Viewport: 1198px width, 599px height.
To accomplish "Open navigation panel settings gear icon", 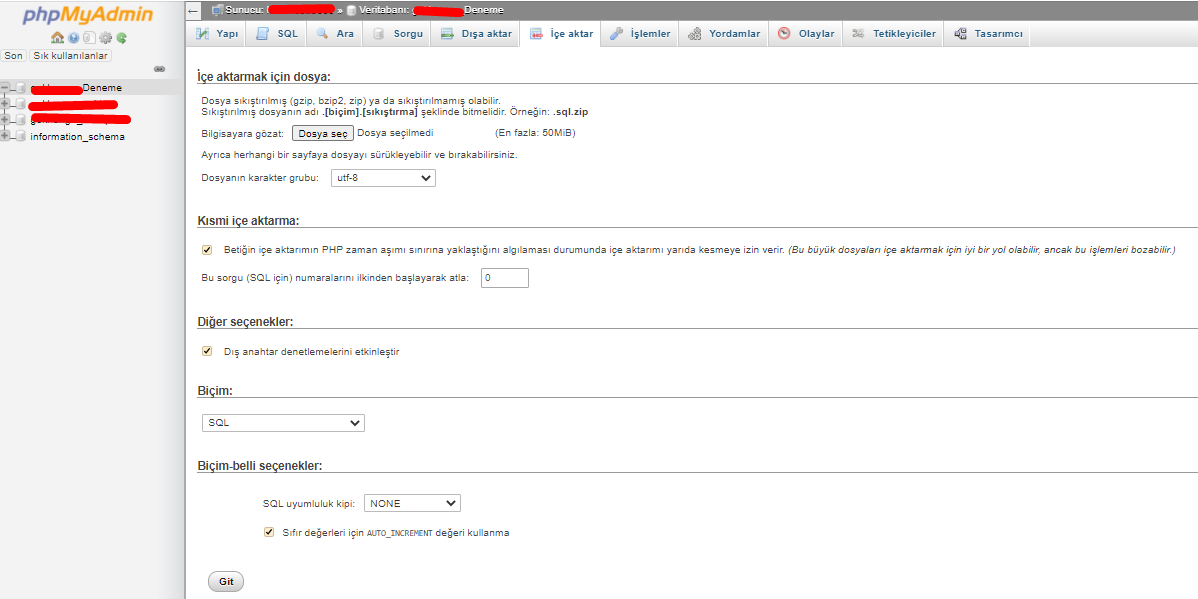I will tap(105, 37).
